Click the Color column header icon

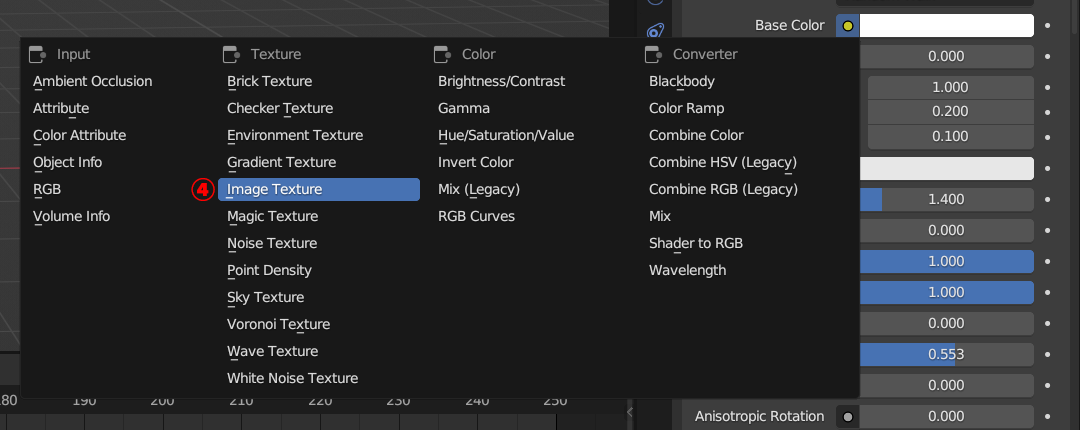443,54
